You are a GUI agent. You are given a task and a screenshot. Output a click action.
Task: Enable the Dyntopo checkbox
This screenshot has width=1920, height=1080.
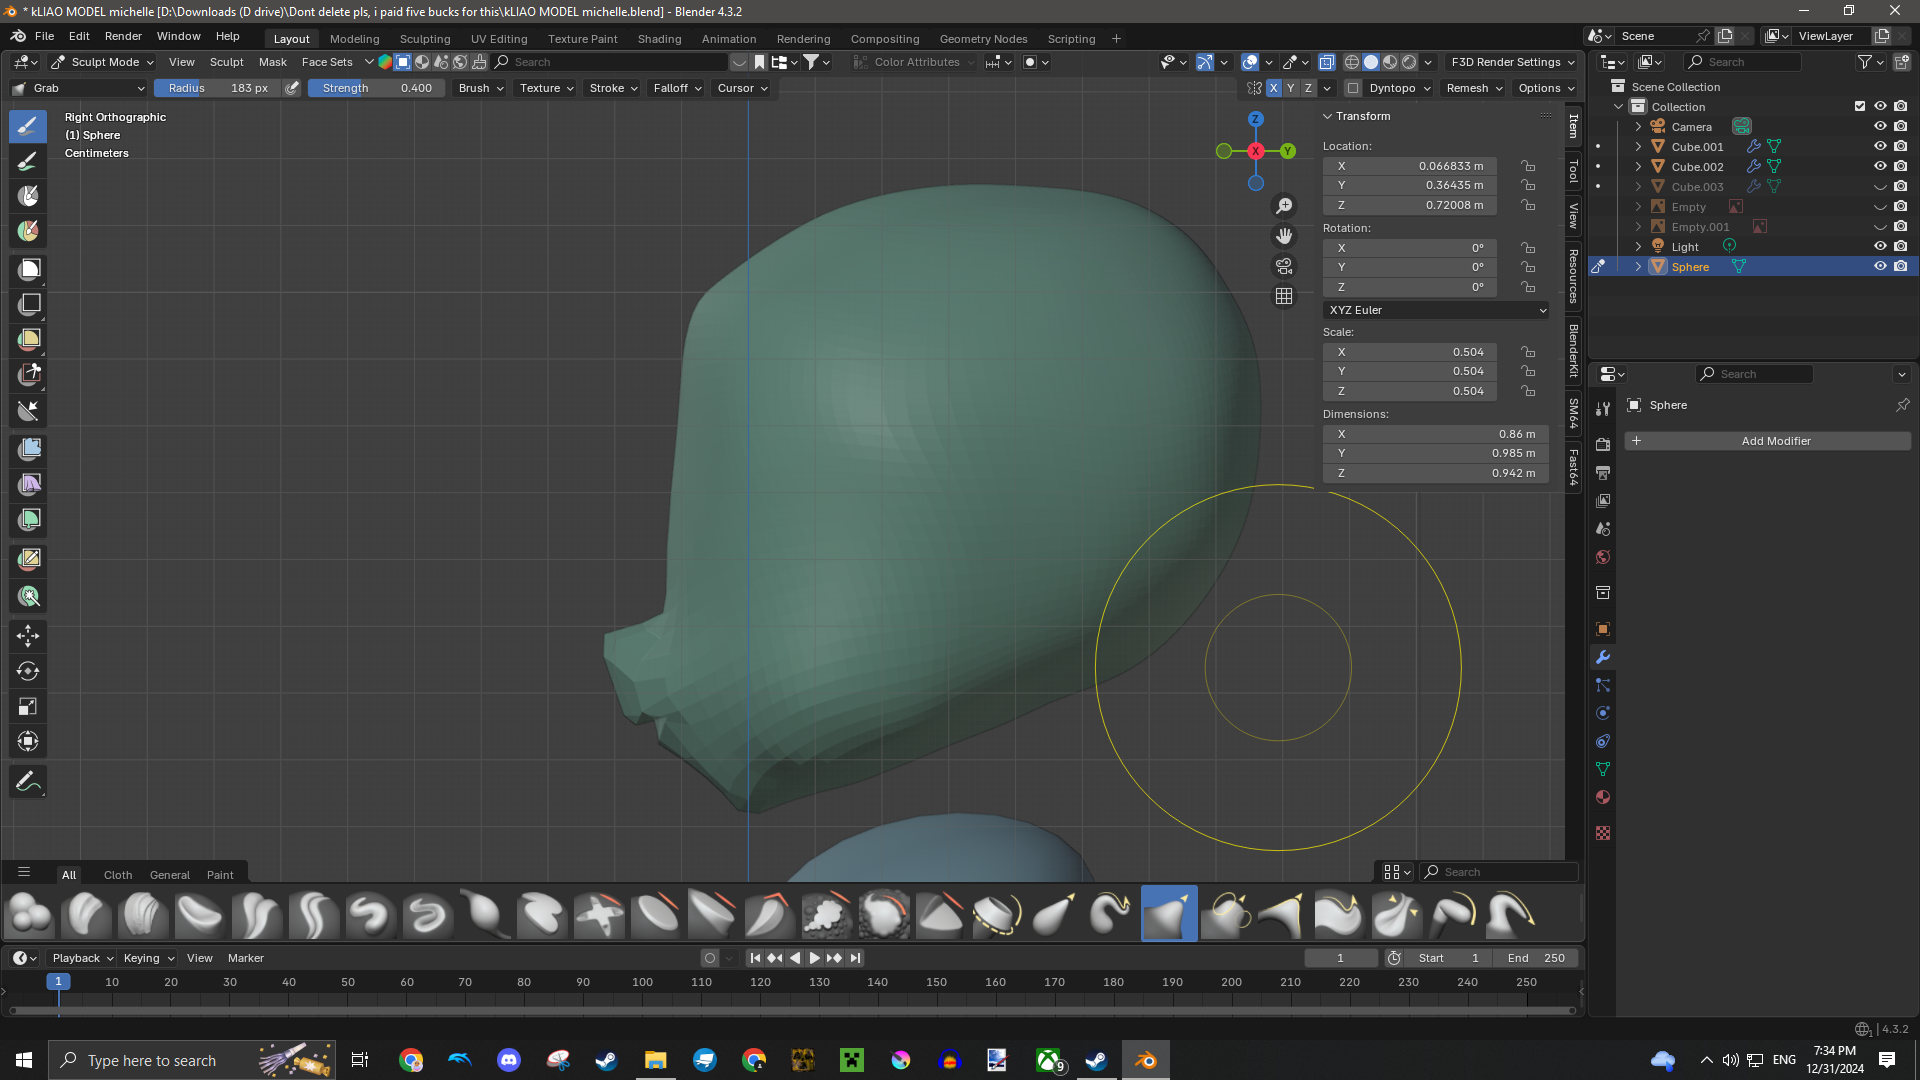click(1353, 88)
